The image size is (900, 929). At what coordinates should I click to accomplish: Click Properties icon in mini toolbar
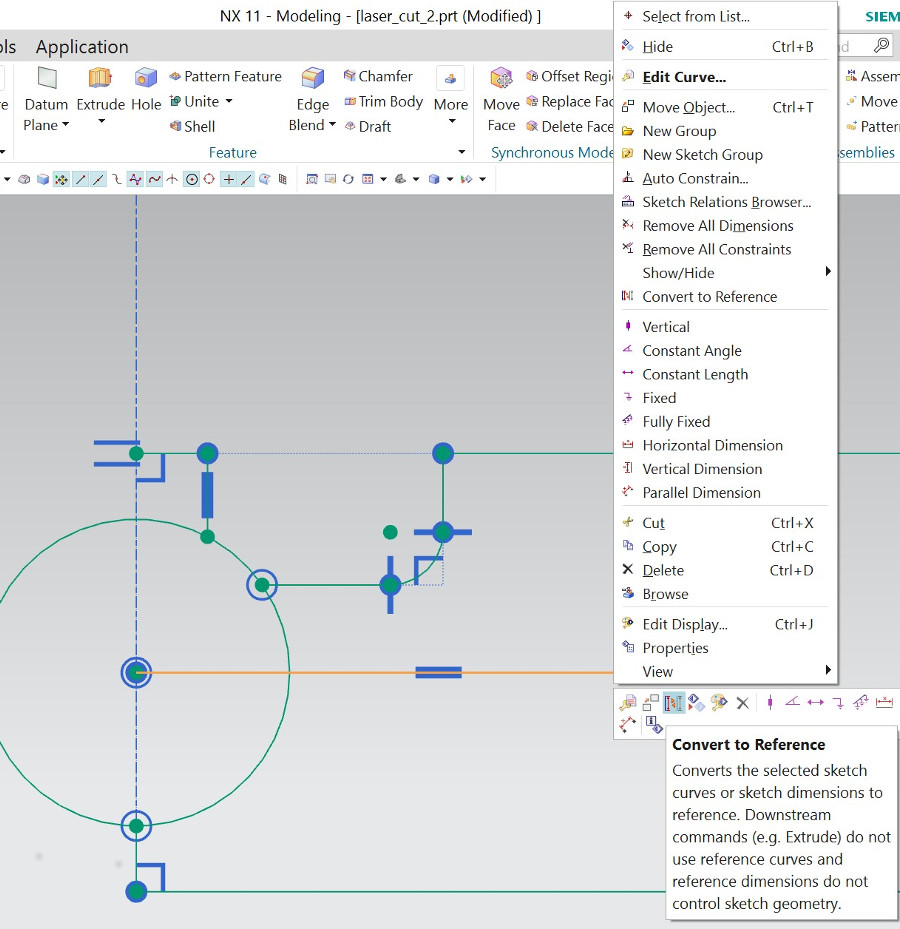point(653,724)
